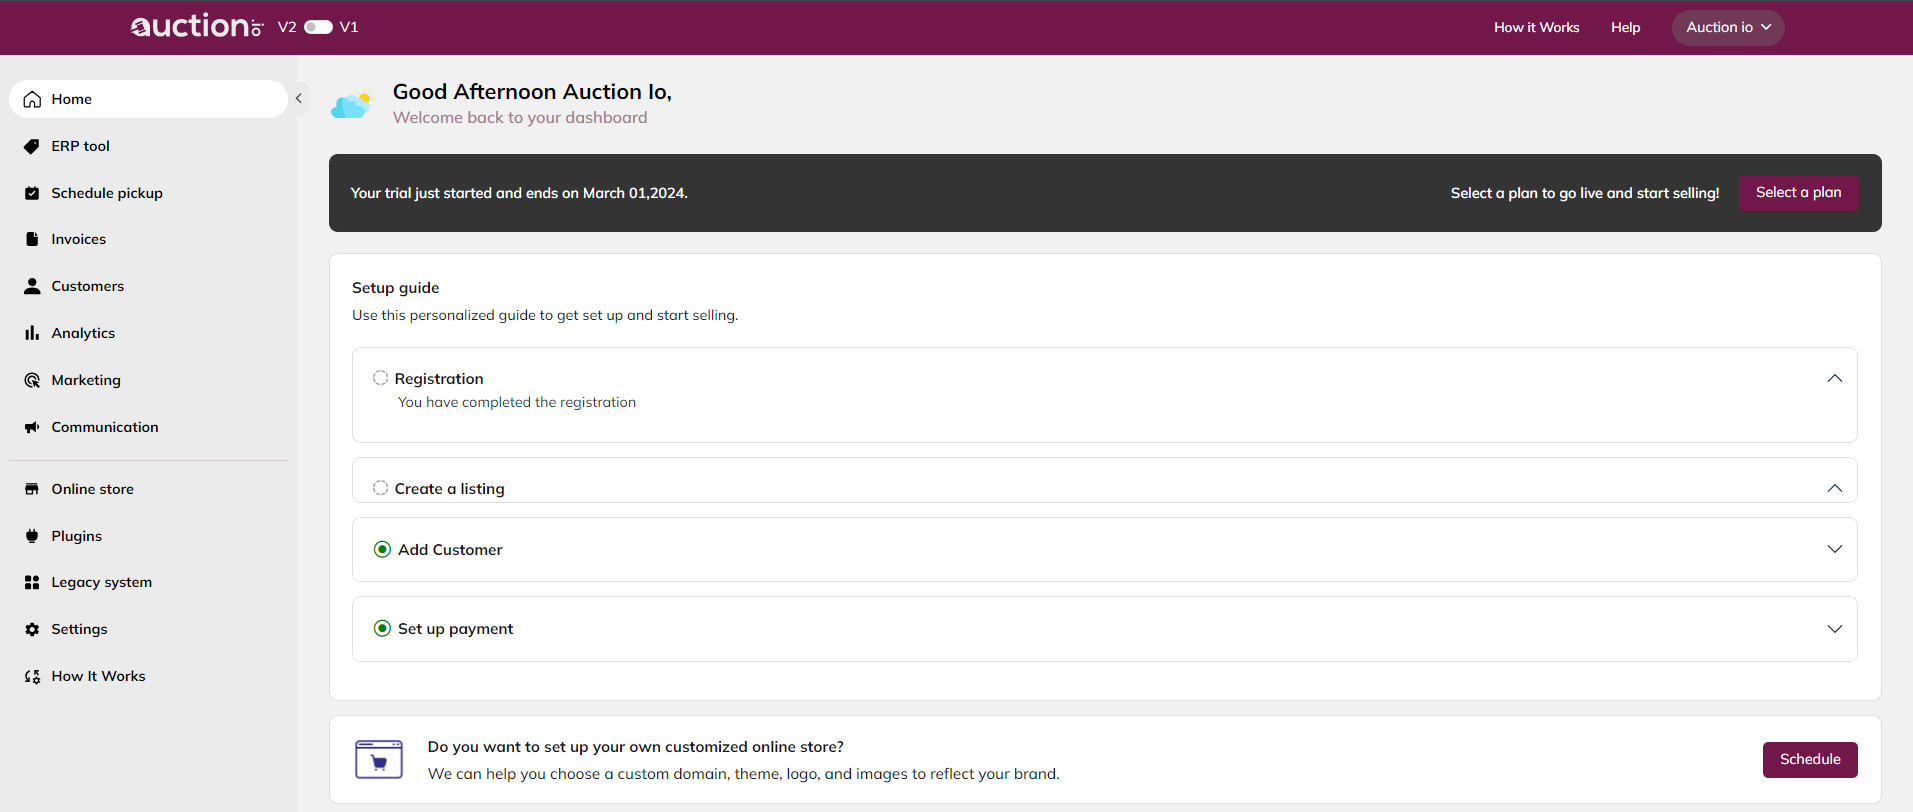Toggle the V2/V1 version switch

(318, 27)
